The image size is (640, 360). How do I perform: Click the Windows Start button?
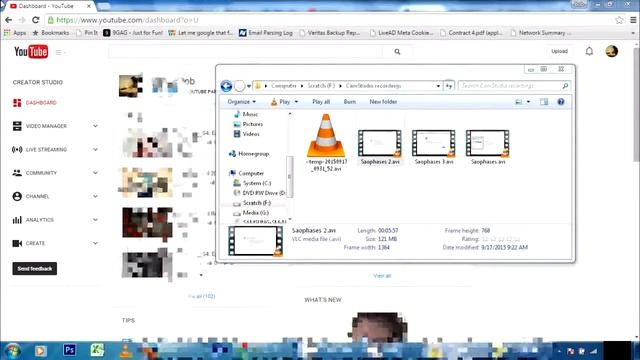[x=12, y=351]
